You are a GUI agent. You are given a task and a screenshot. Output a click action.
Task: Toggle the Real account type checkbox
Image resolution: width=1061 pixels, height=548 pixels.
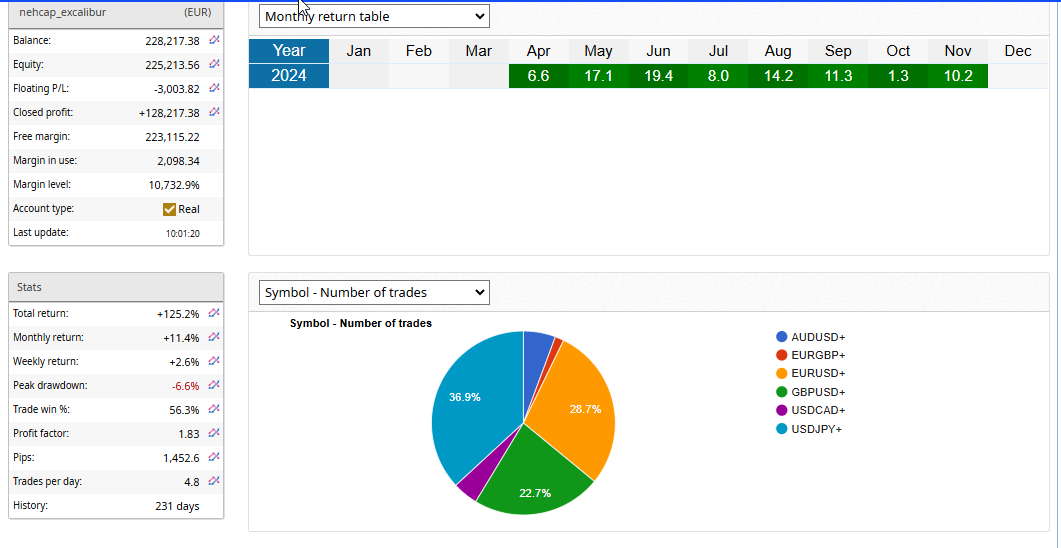click(170, 209)
